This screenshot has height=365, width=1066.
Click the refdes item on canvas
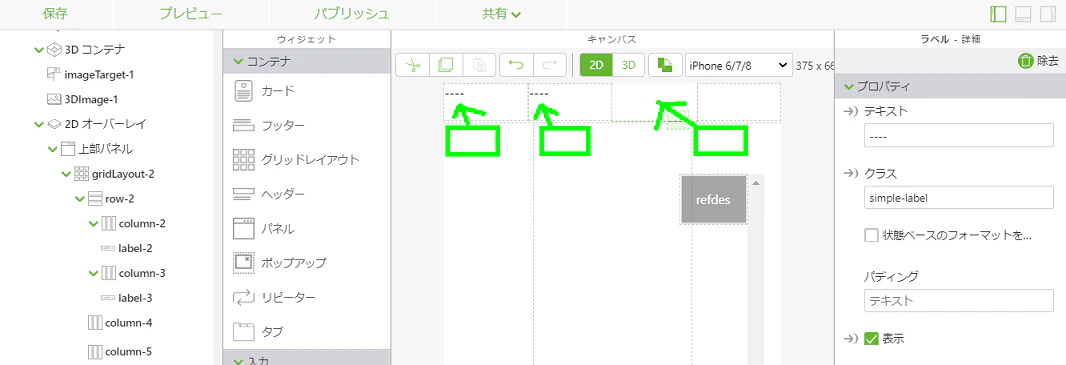tap(714, 200)
